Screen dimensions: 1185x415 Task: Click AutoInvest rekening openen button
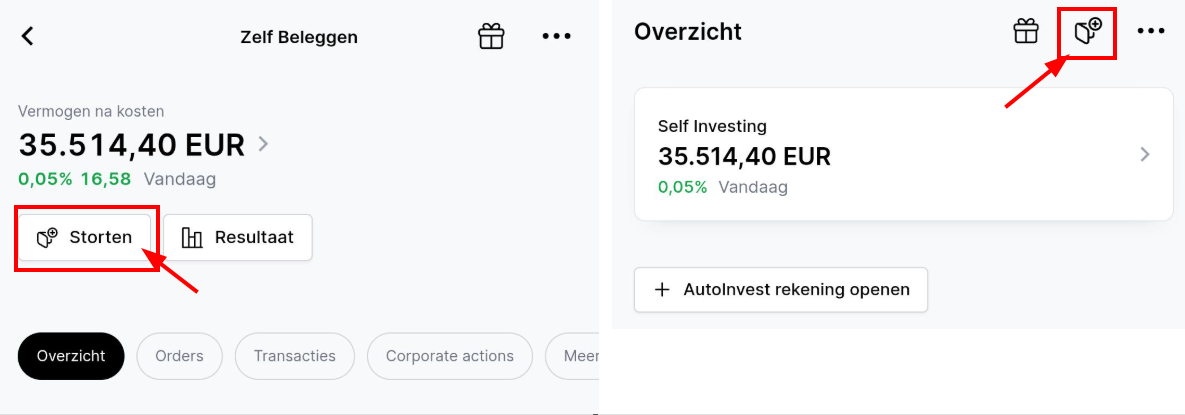pyautogui.click(x=781, y=290)
